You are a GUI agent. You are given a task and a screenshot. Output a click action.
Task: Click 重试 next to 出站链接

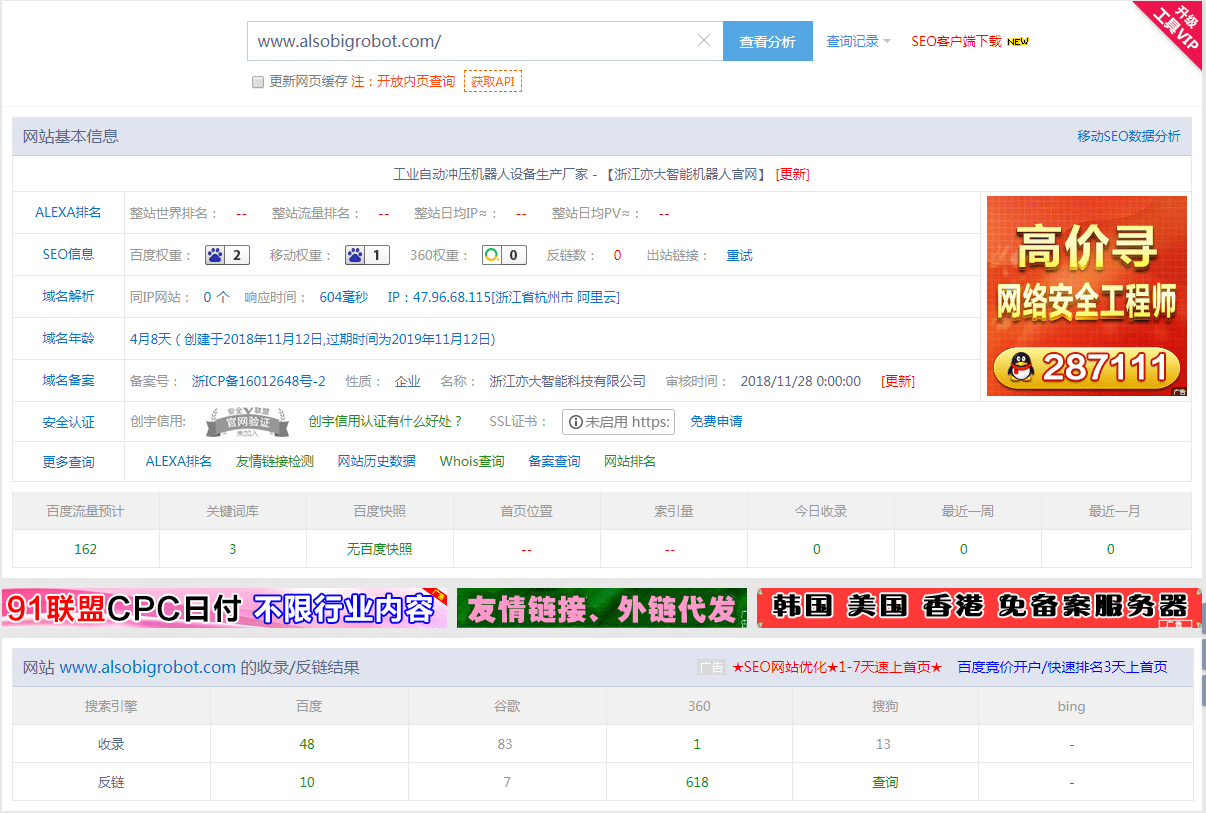739,255
